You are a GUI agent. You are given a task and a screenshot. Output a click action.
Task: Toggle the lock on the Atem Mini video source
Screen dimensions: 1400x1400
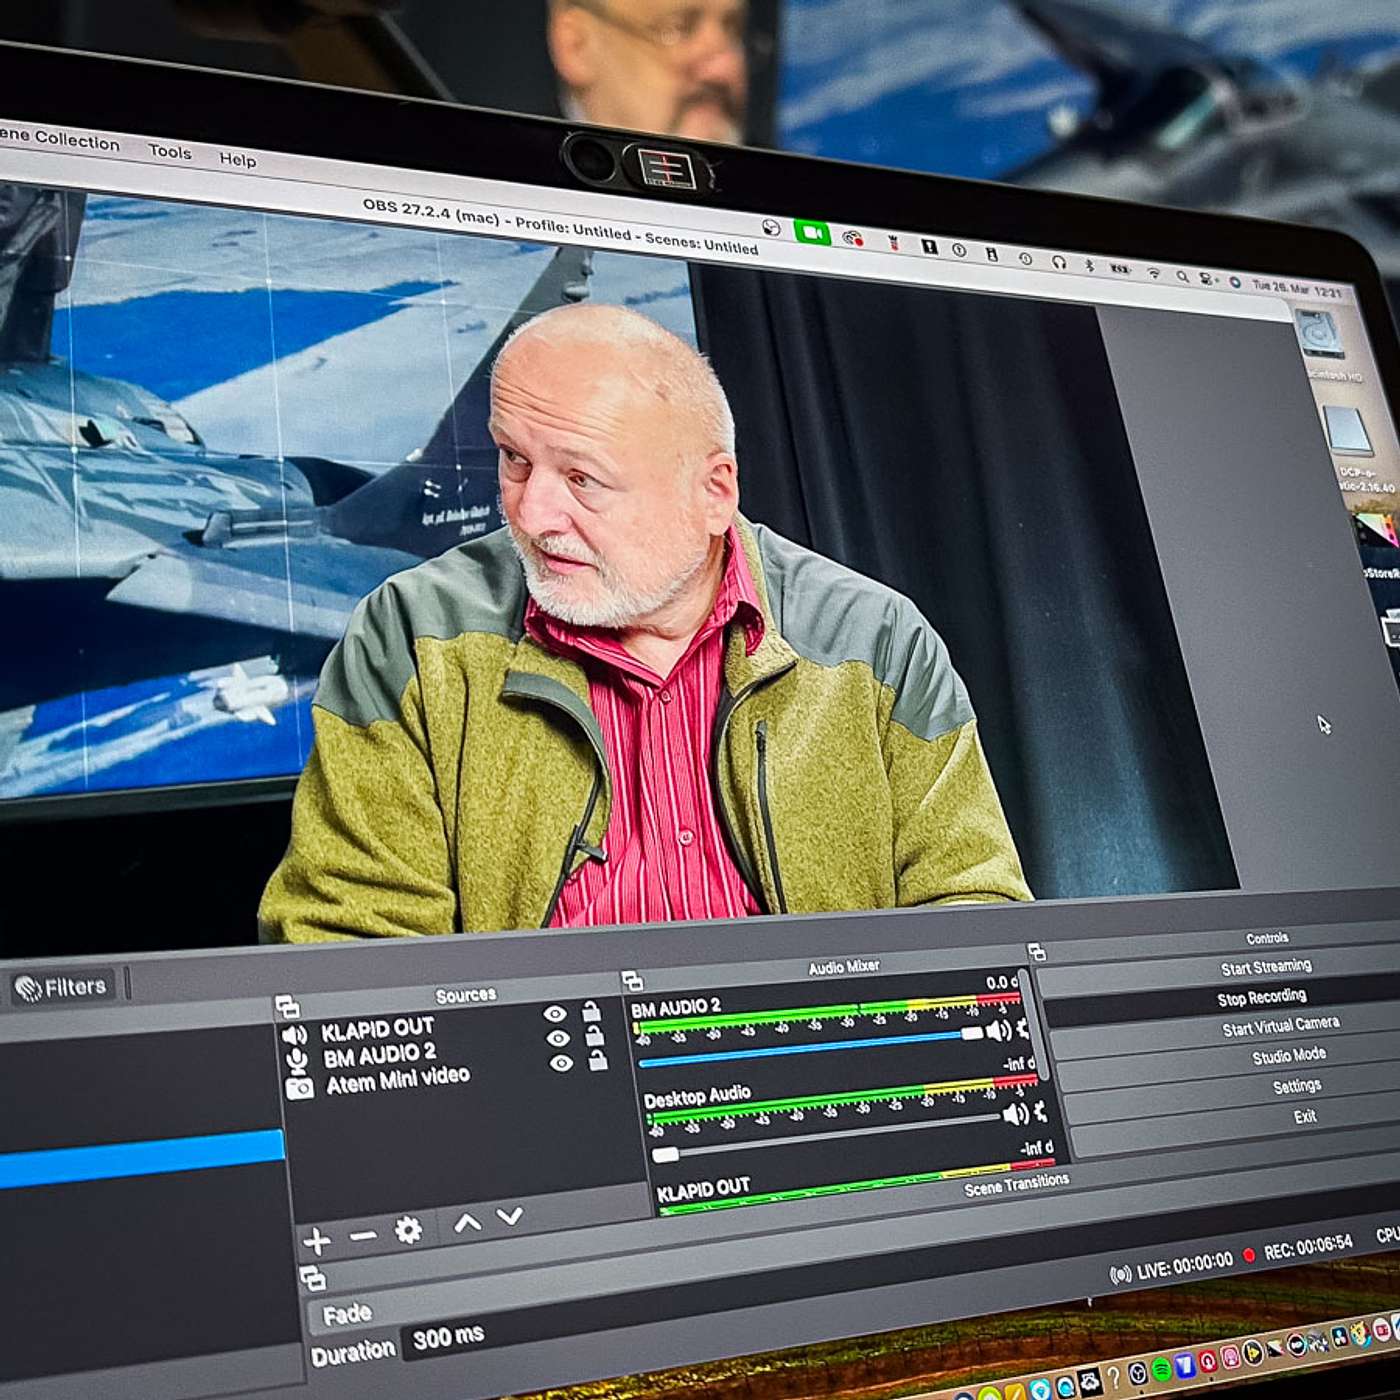click(x=598, y=1060)
